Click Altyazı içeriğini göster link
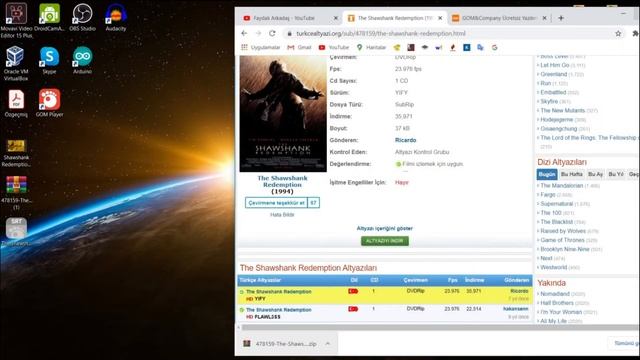The height and width of the screenshot is (360, 640). (x=384, y=228)
